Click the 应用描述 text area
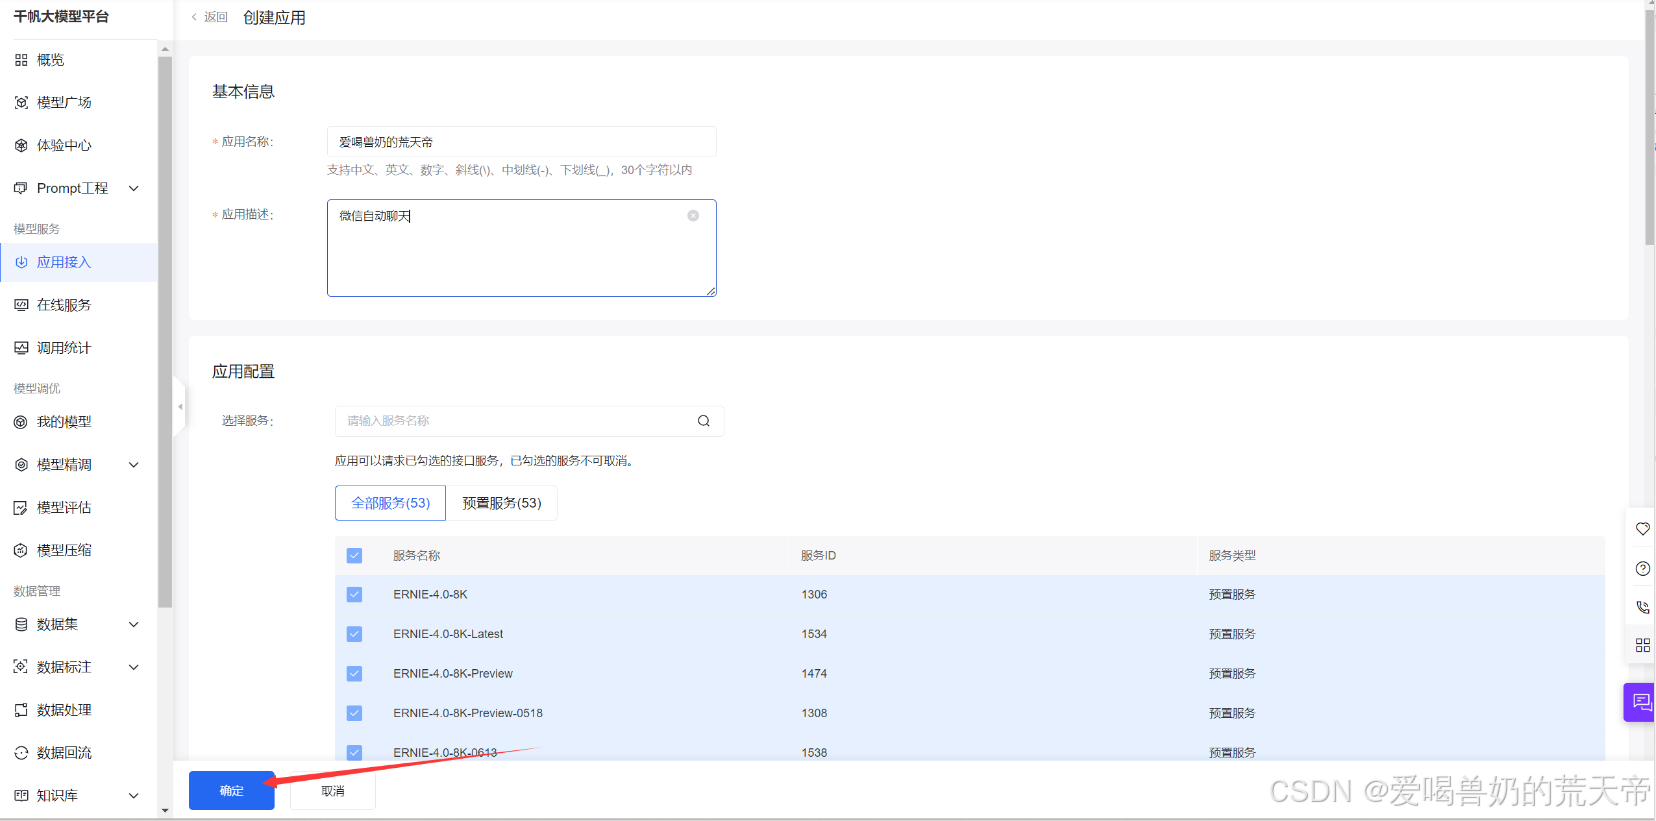This screenshot has width=1656, height=821. (x=522, y=248)
